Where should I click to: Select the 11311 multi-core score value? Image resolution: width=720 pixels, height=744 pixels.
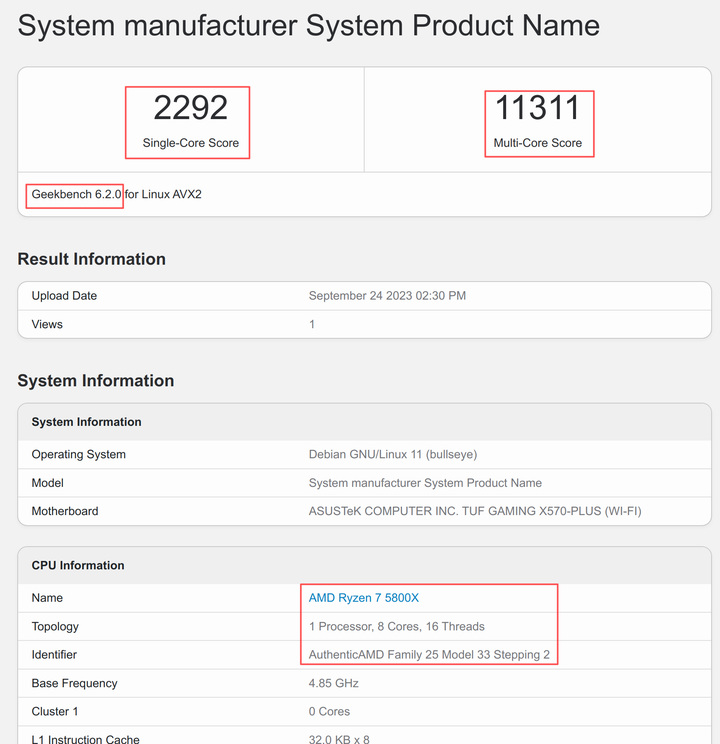pos(538,108)
